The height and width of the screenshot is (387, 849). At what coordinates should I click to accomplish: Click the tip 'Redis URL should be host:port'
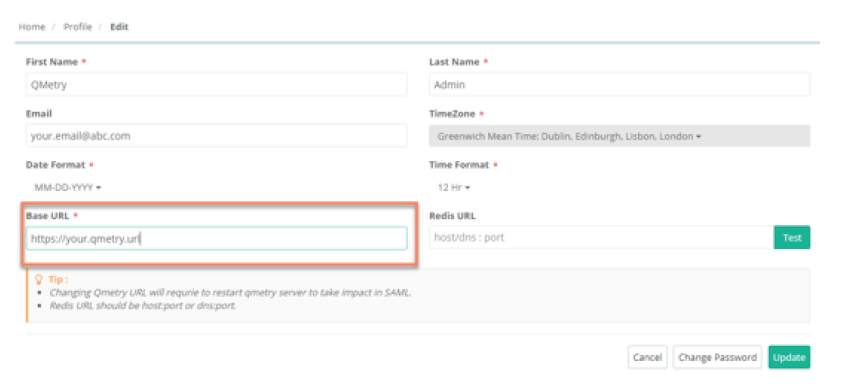coord(143,305)
